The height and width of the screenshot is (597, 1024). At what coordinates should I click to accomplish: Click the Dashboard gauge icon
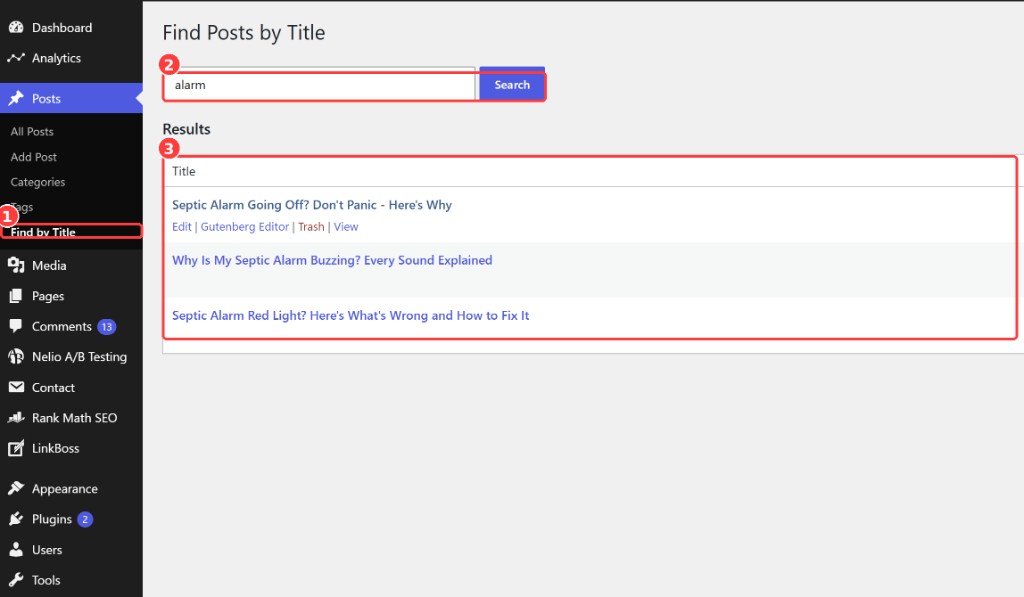16,27
